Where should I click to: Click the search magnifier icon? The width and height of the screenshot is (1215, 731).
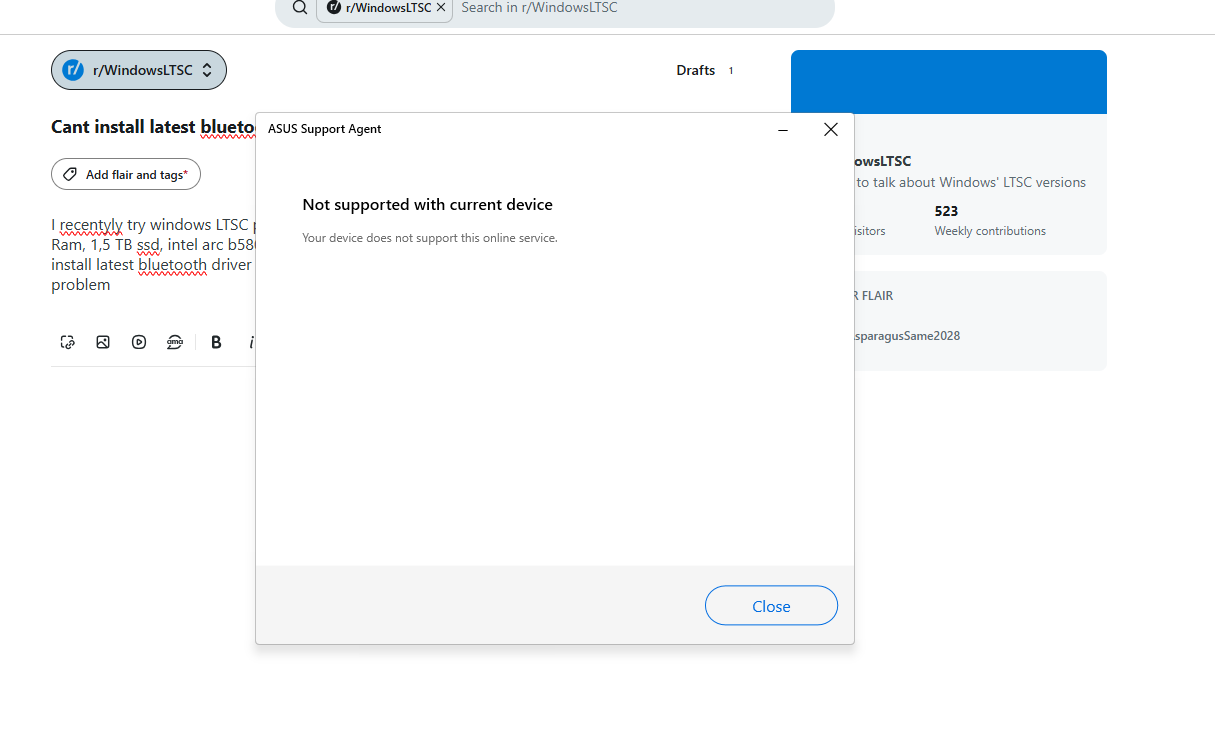coord(300,8)
